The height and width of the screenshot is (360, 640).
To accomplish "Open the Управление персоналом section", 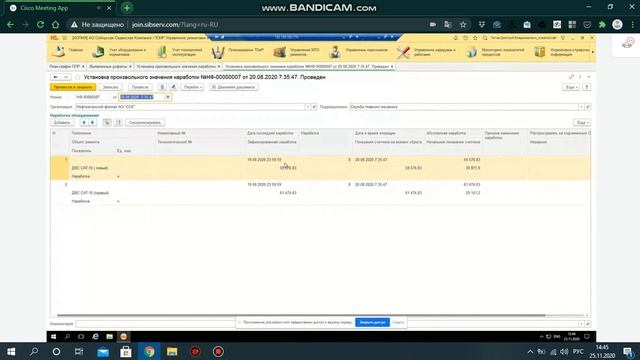I will point(359,52).
